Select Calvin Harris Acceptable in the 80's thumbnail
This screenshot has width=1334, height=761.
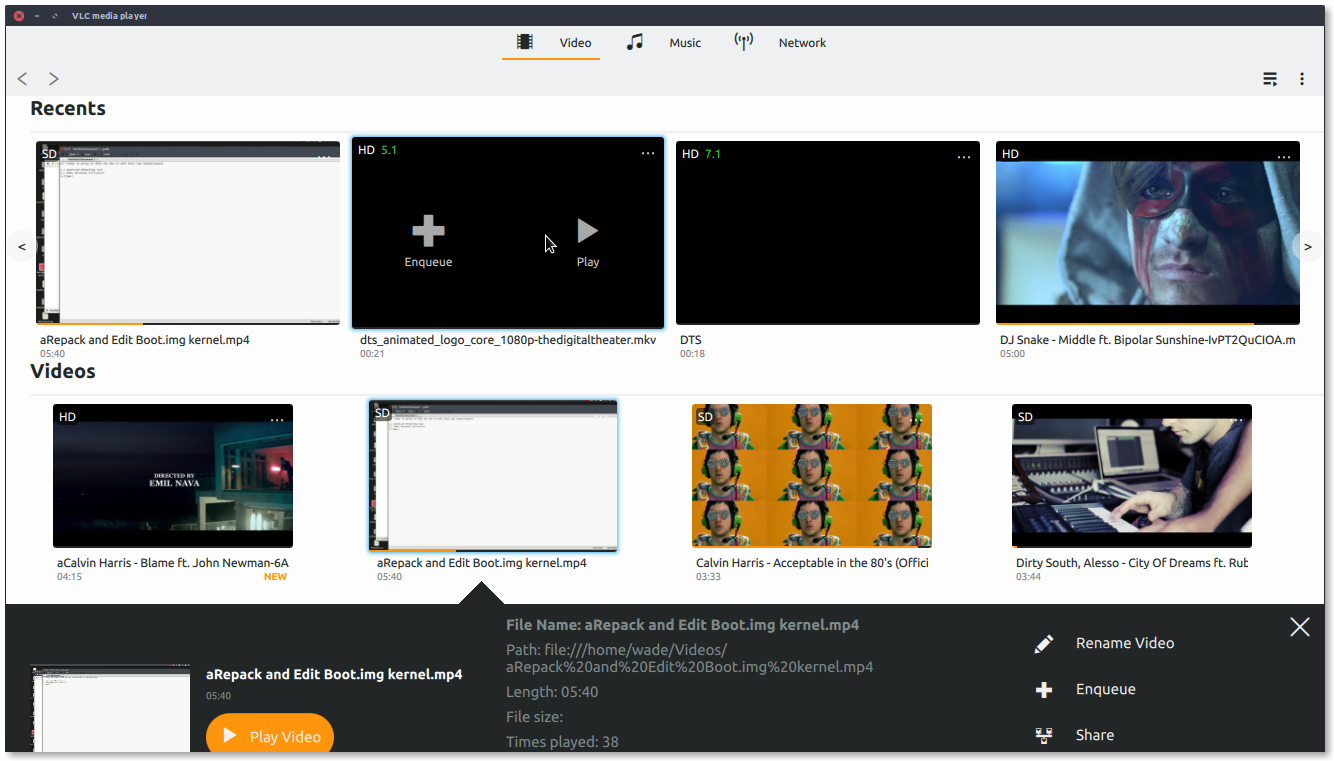812,476
